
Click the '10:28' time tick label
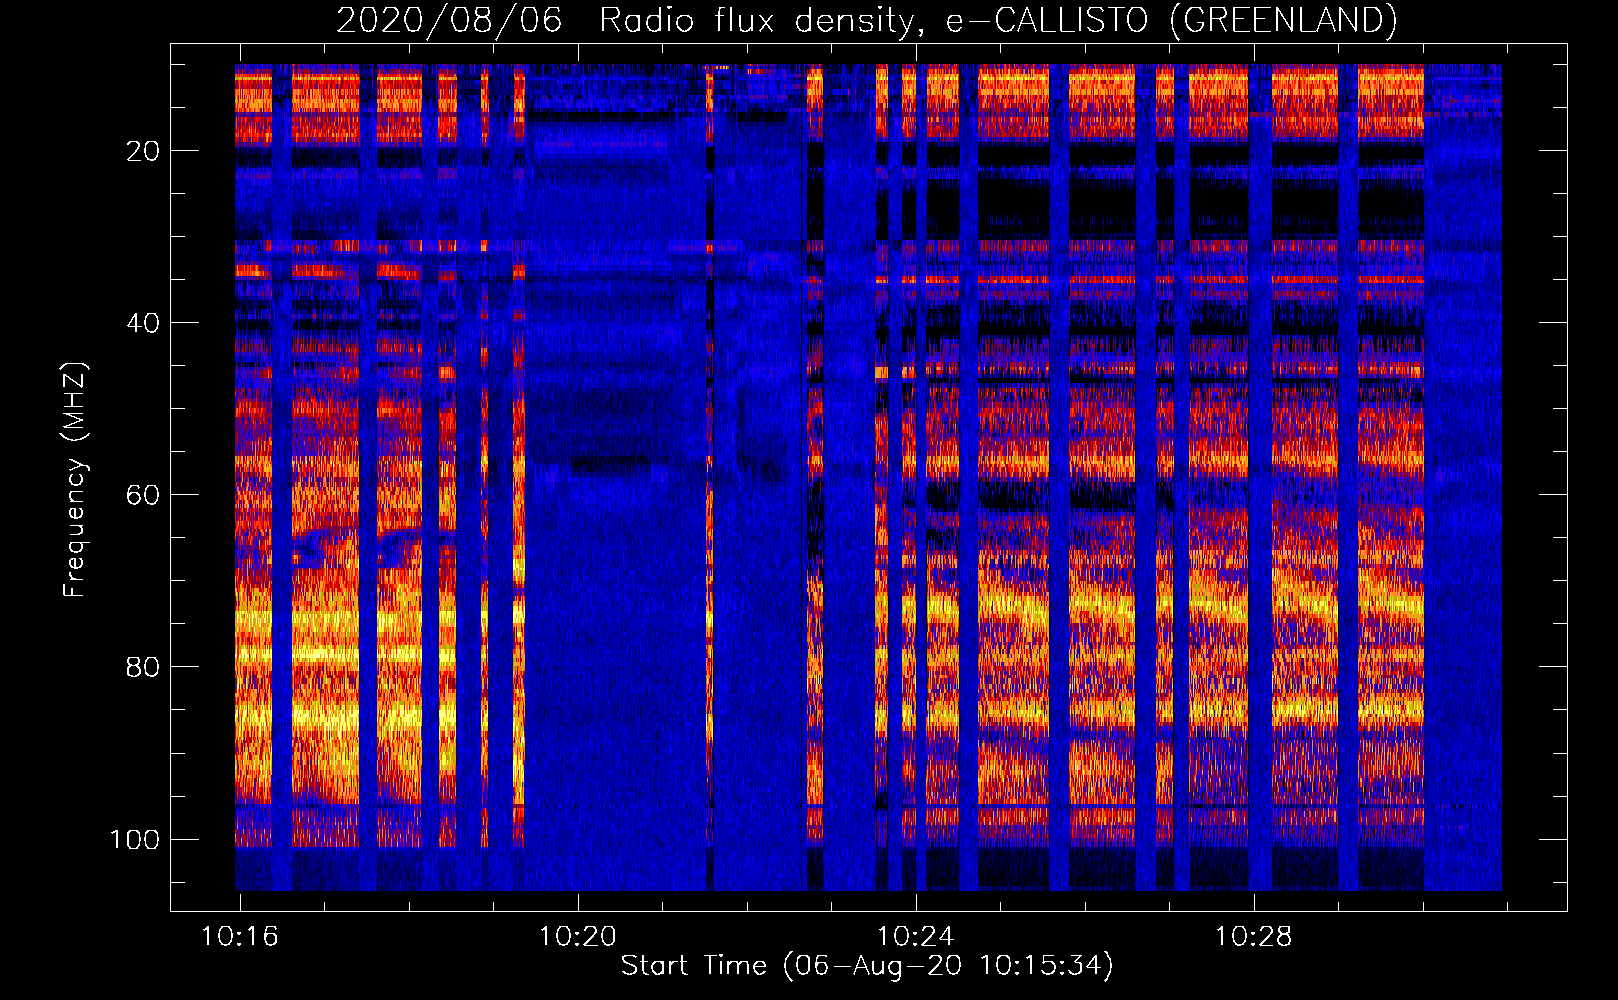tap(1254, 937)
